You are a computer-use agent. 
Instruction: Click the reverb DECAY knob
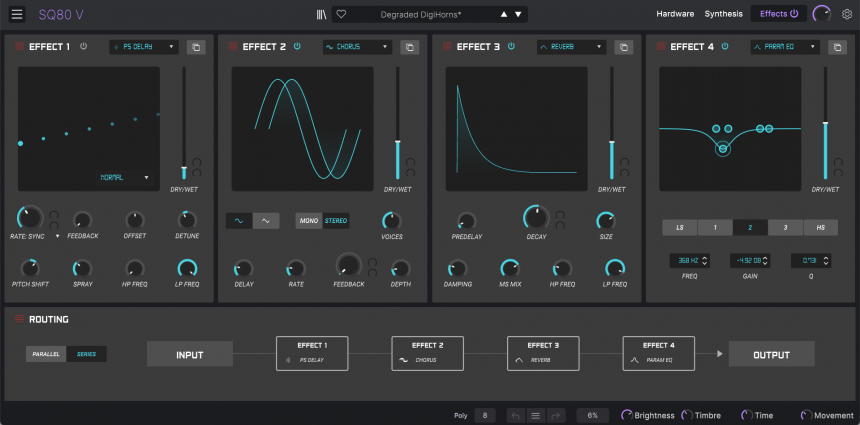[x=536, y=218]
